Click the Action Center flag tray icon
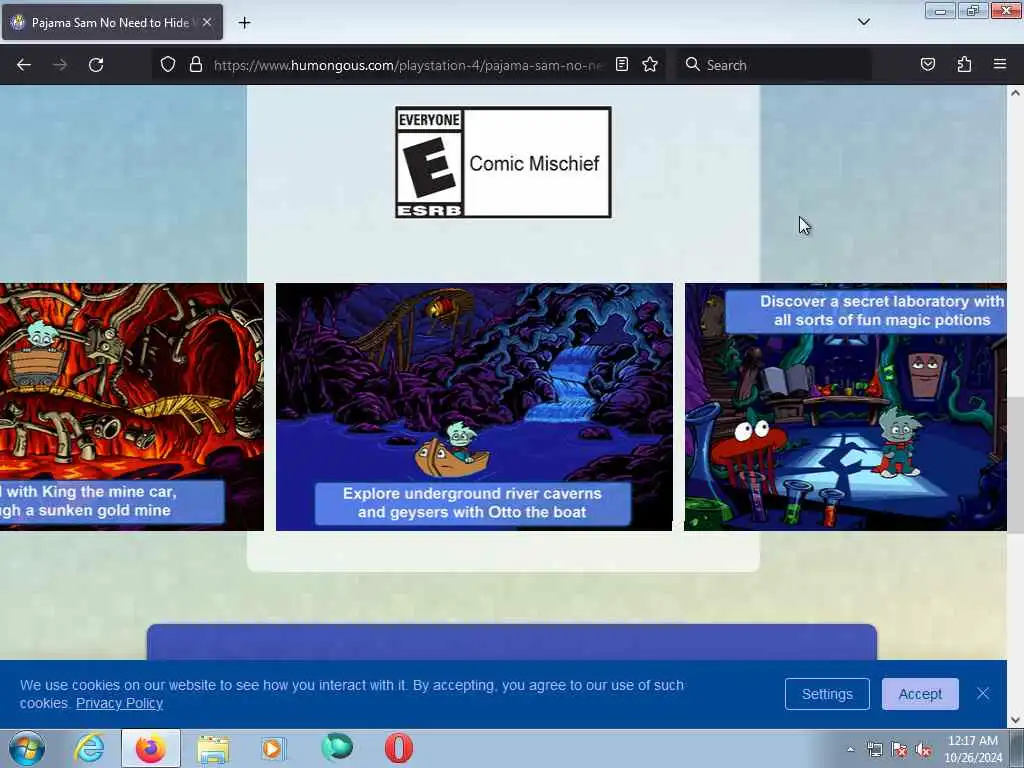The width and height of the screenshot is (1024, 768). tap(899, 749)
